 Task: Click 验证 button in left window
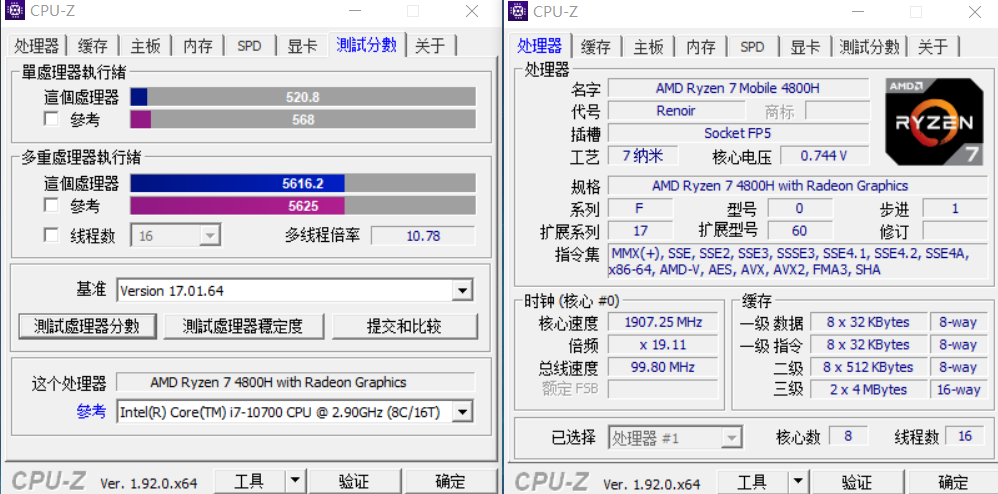[x=353, y=481]
